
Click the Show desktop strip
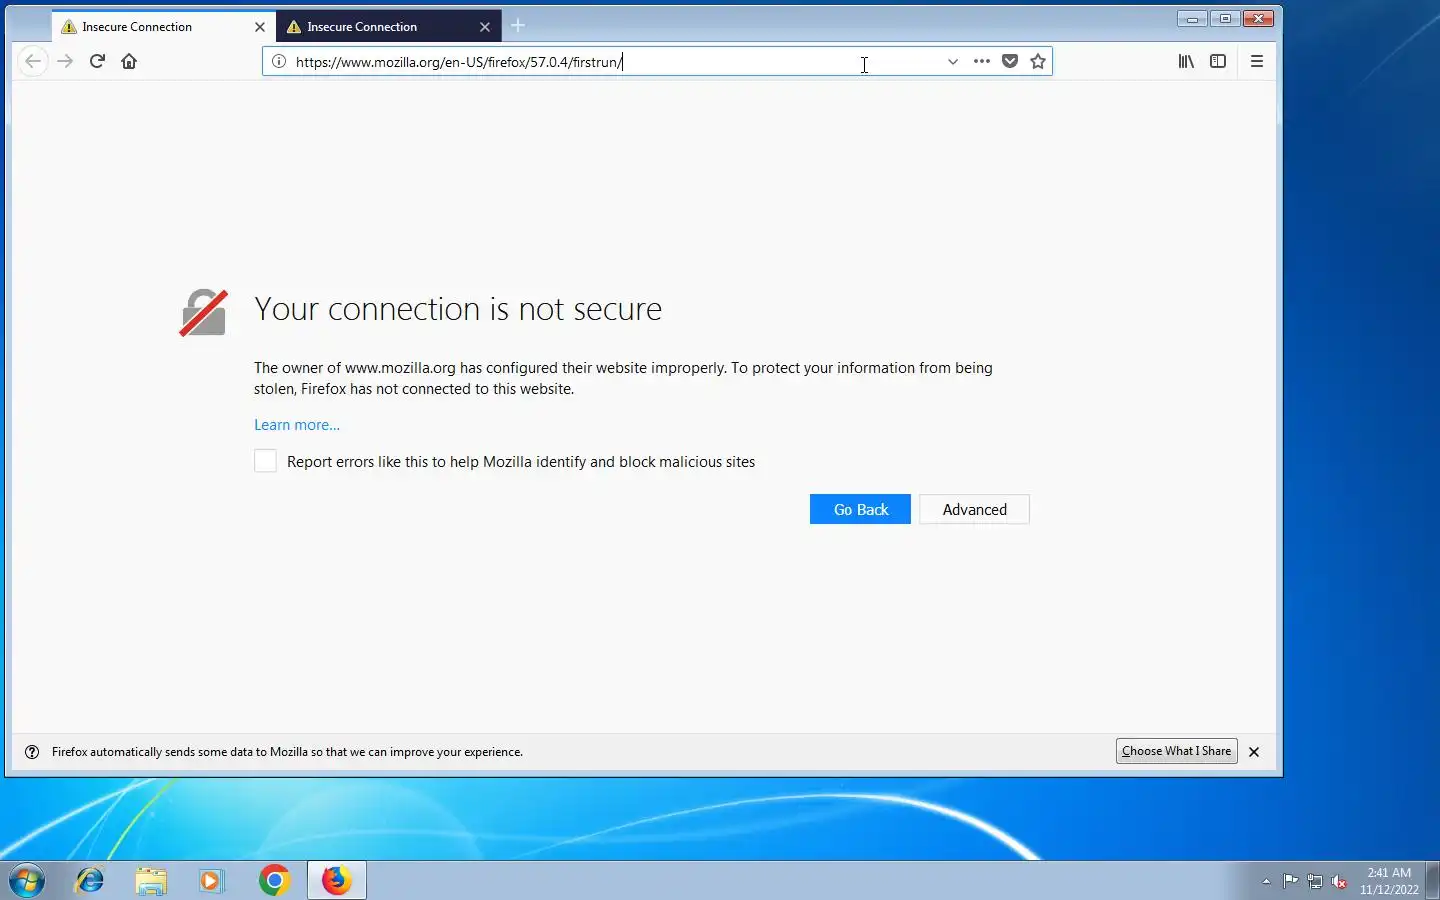(x=1432, y=881)
